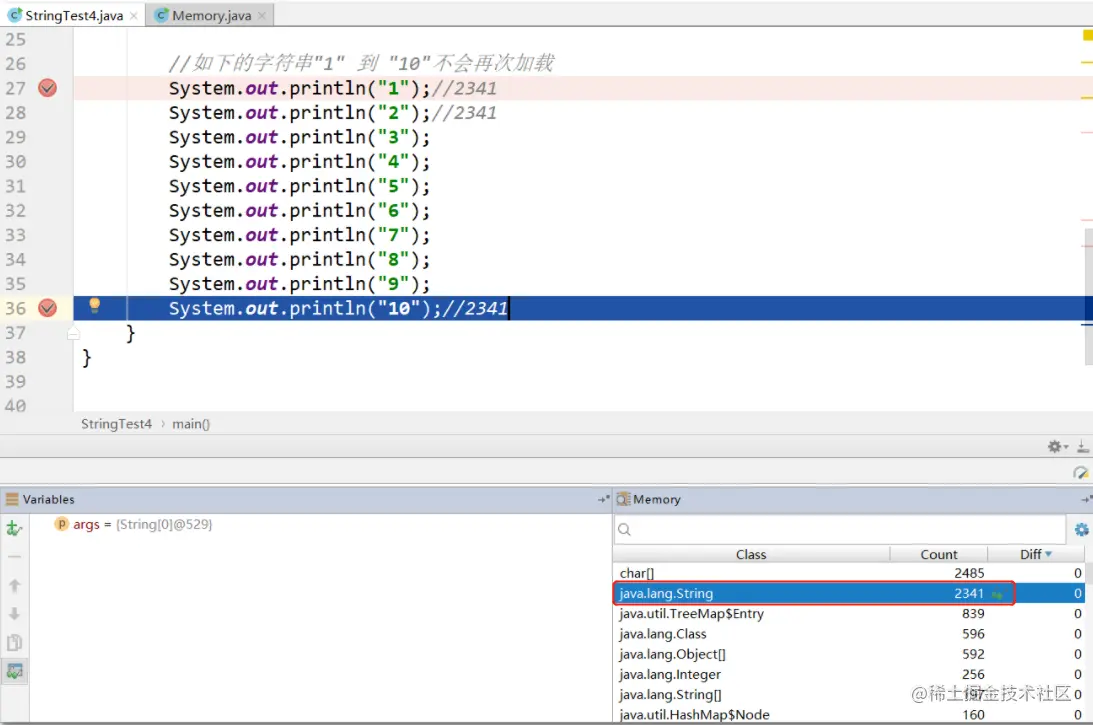Select the java.lang.Integer row
This screenshot has width=1093, height=725.
(849, 674)
